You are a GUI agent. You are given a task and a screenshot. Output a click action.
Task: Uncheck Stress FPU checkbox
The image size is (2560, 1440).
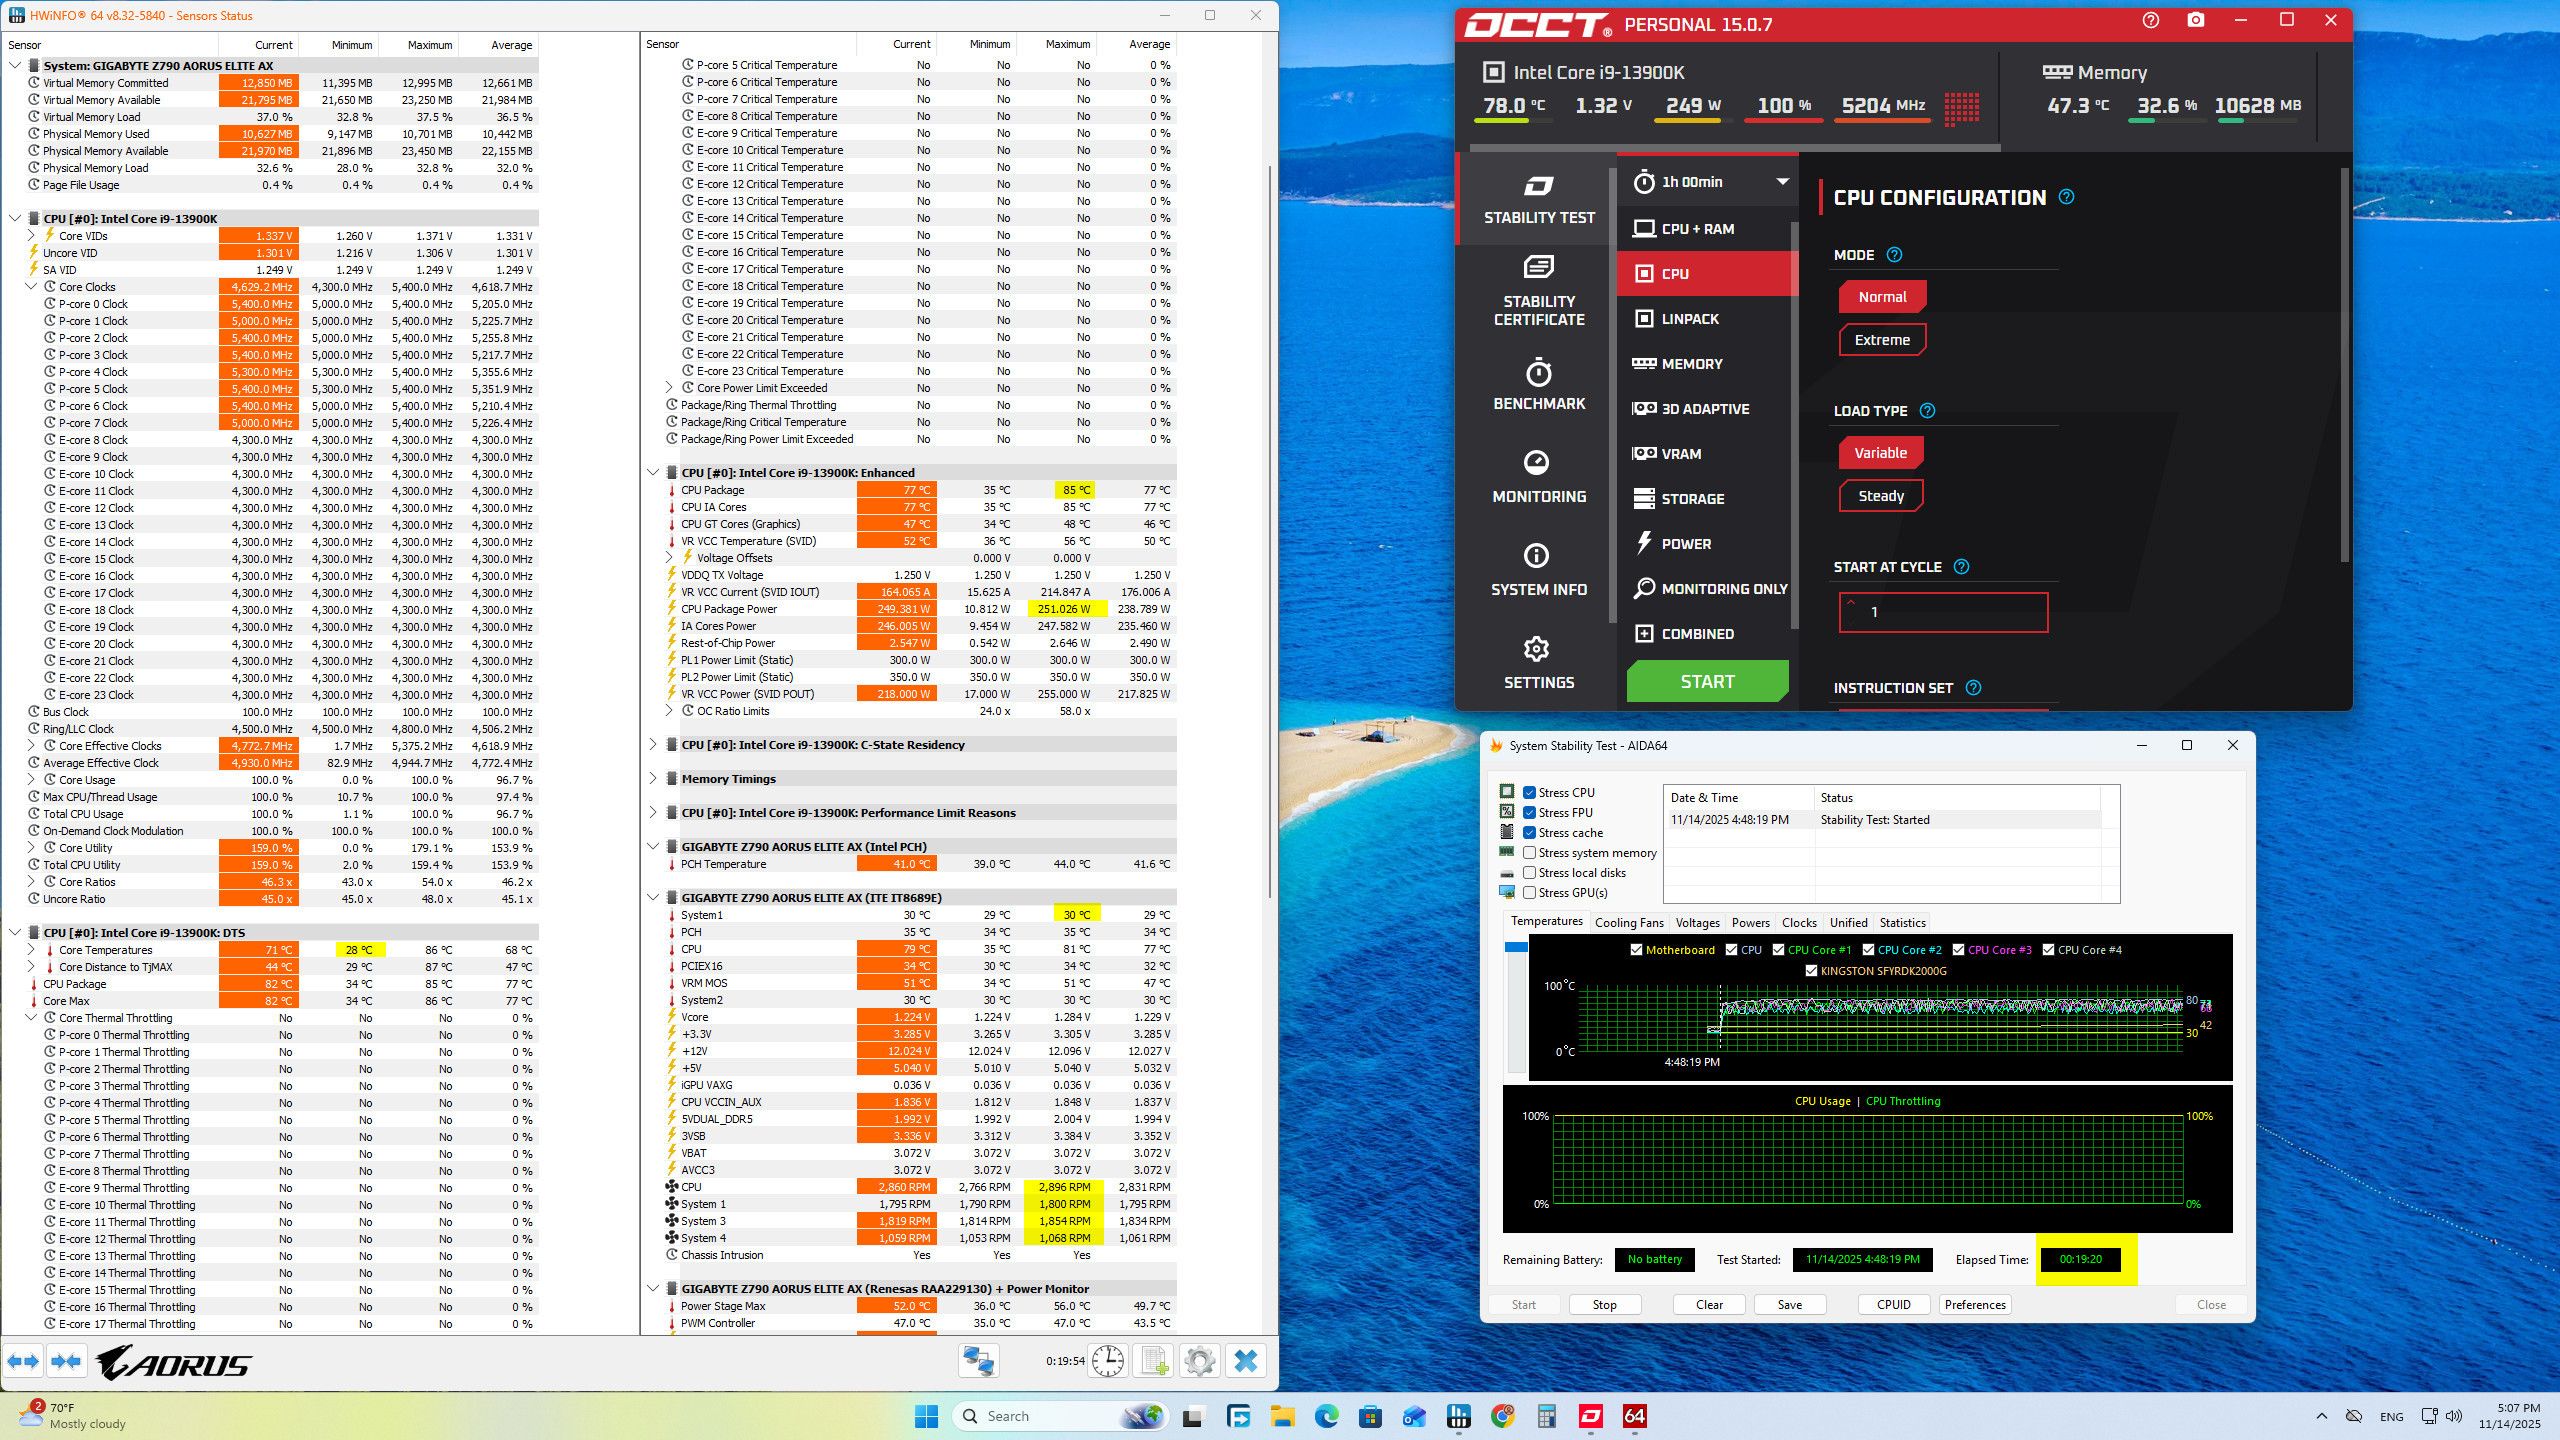pyautogui.click(x=1529, y=813)
